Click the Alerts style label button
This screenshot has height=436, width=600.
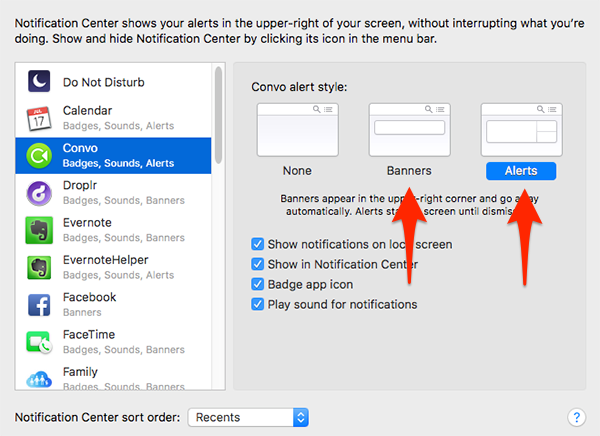pyautogui.click(x=520, y=171)
